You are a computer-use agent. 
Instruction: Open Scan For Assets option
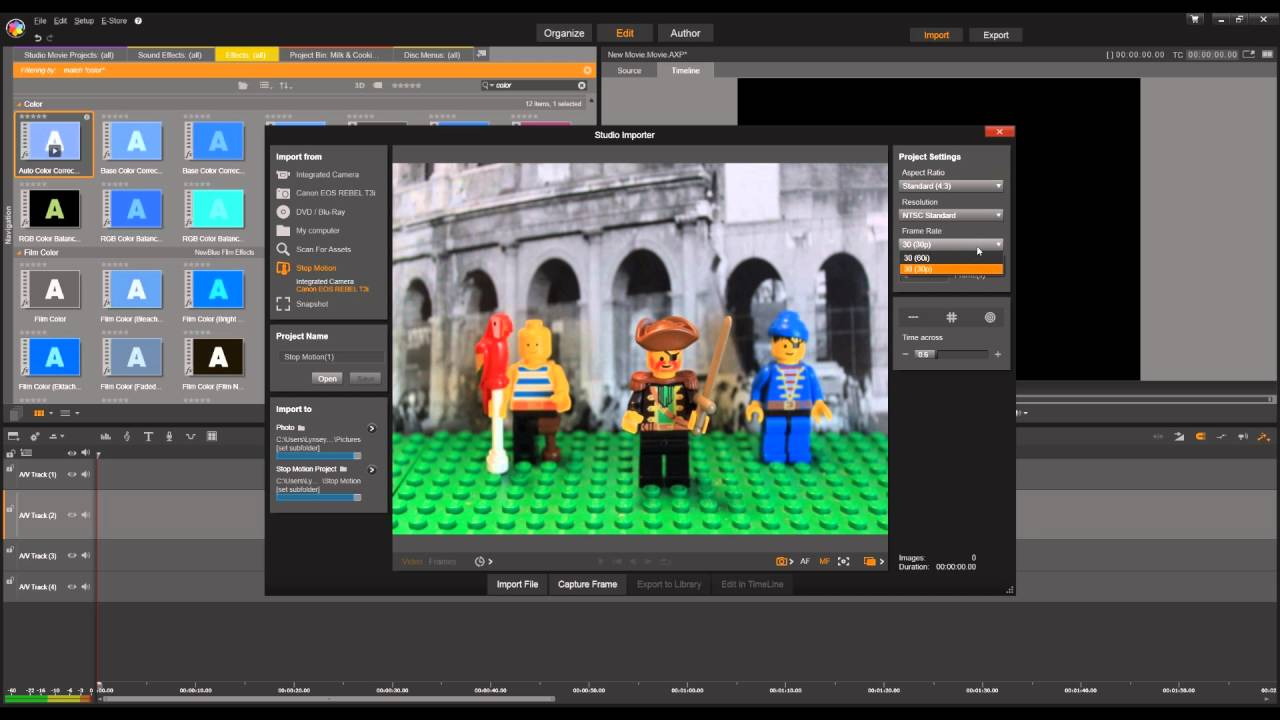[x=314, y=249]
